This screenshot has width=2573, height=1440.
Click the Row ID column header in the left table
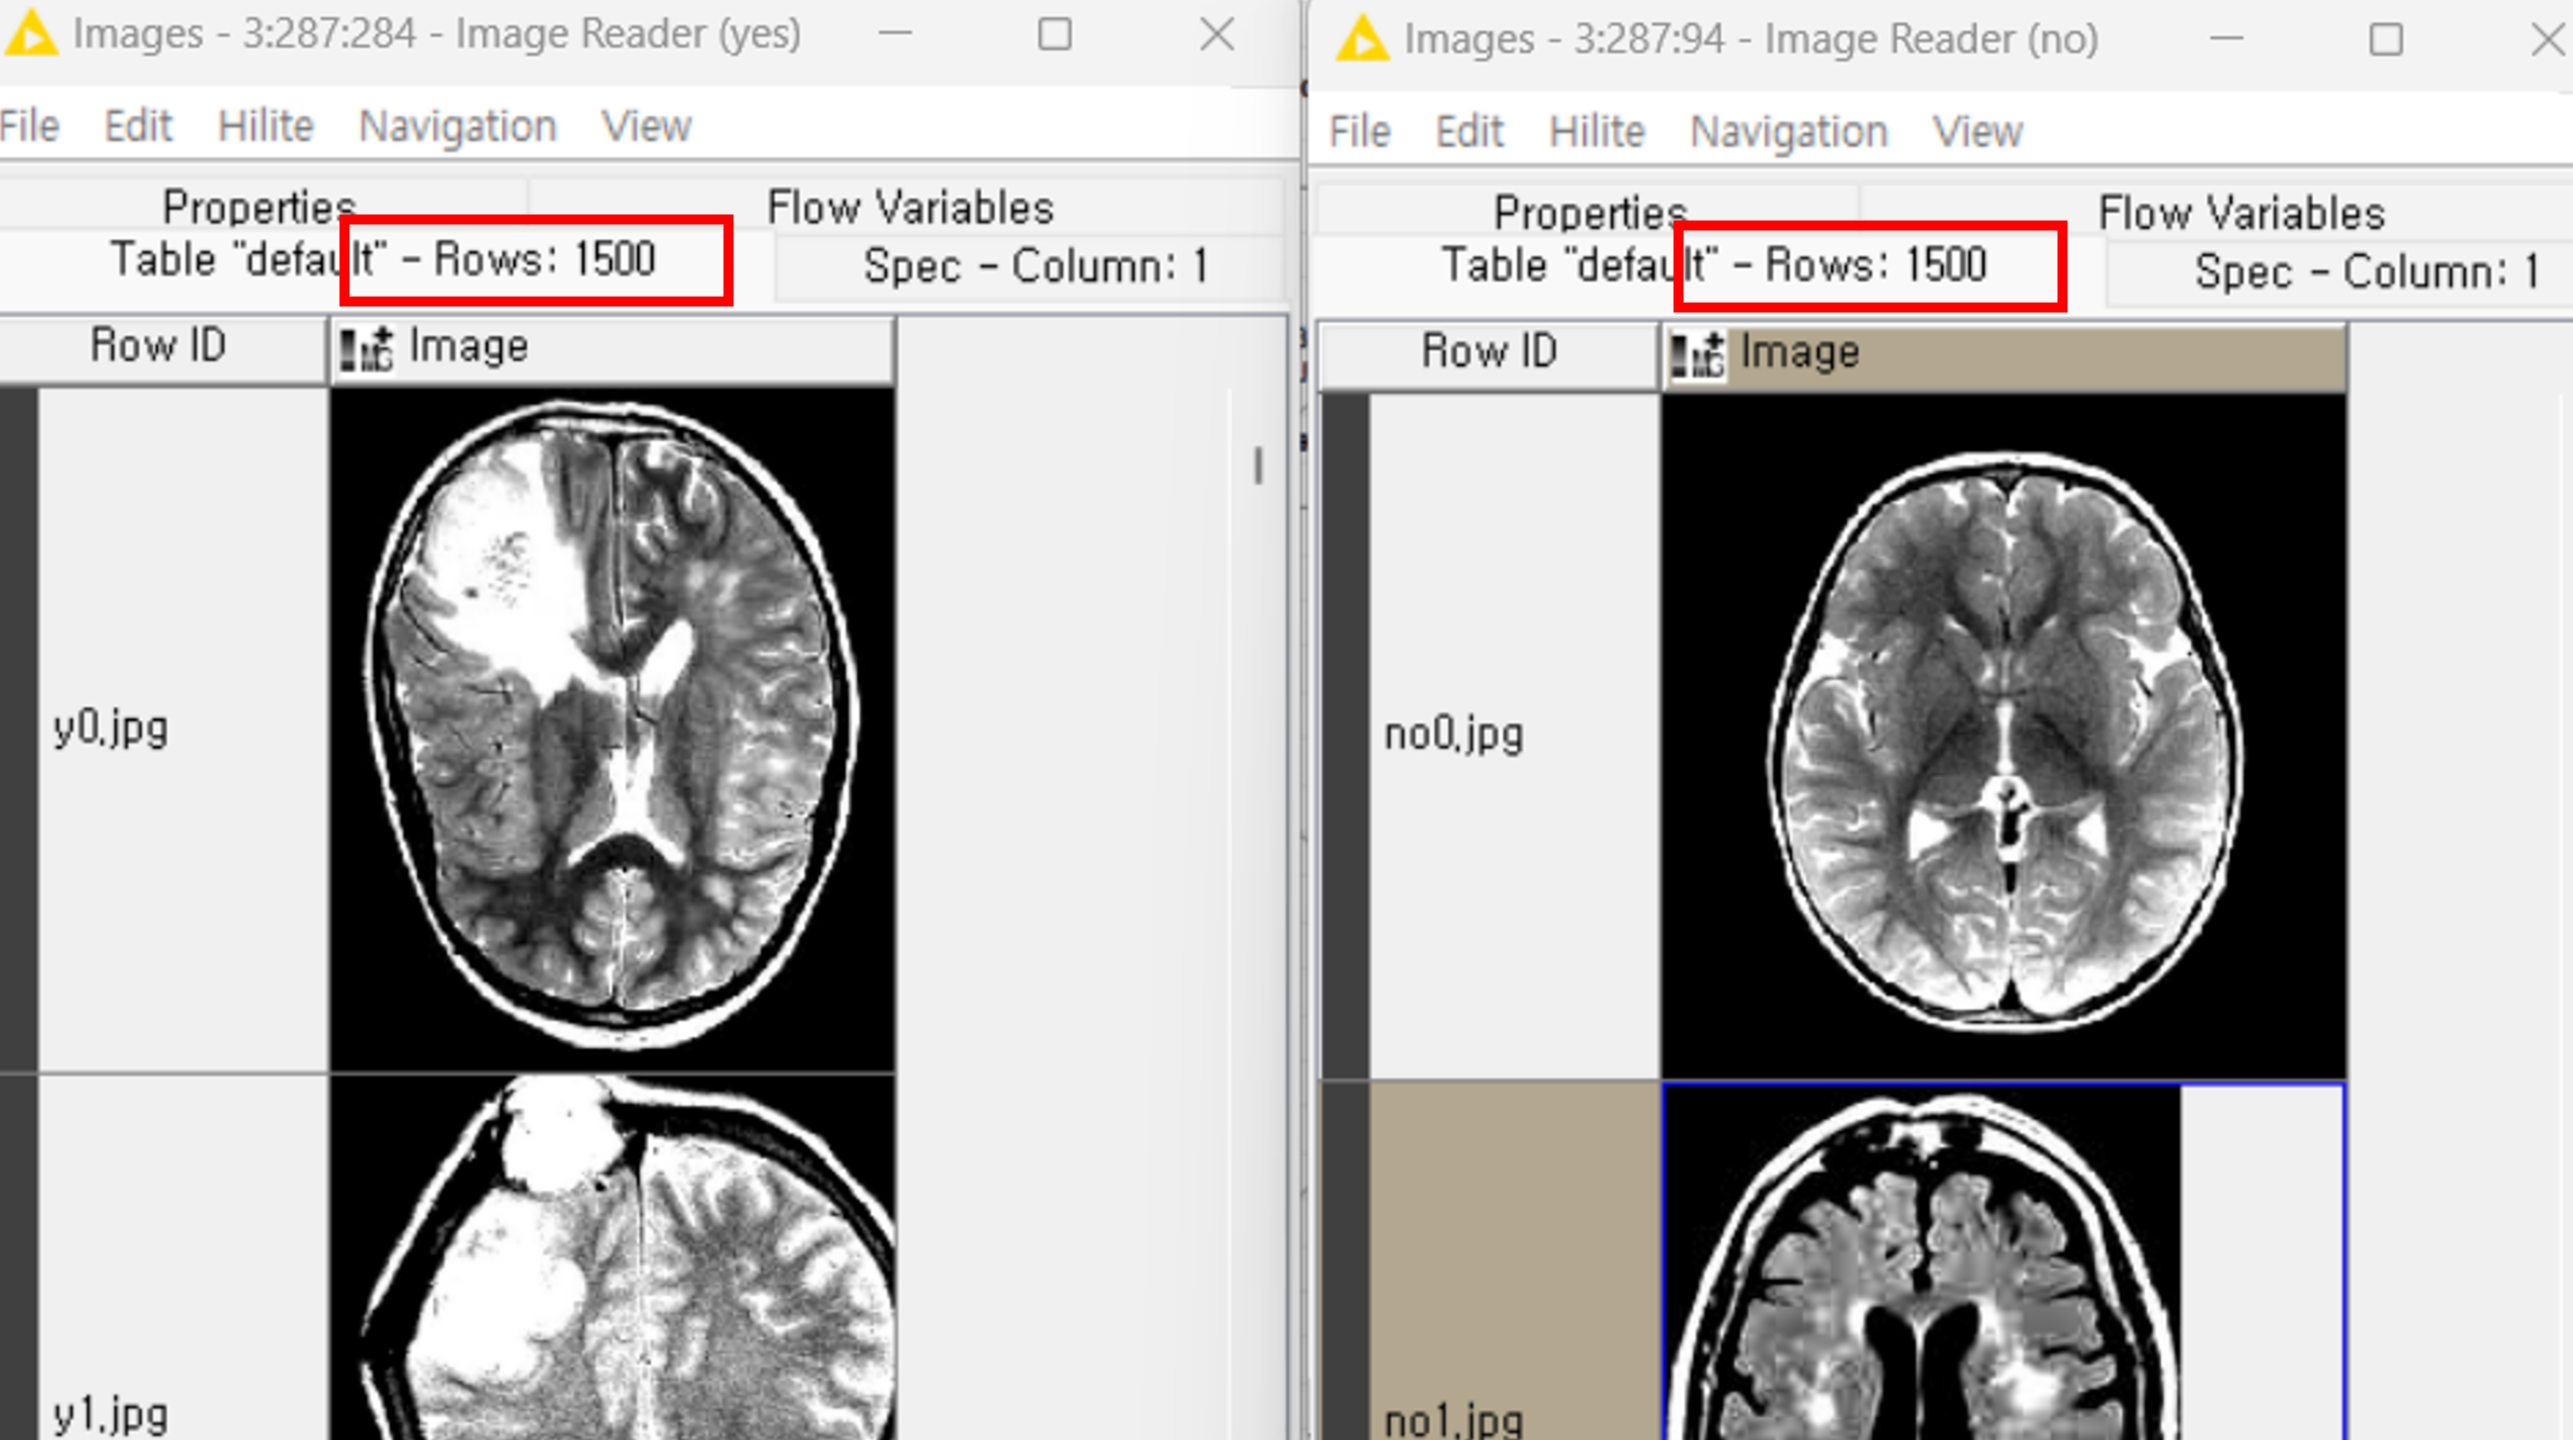(160, 347)
